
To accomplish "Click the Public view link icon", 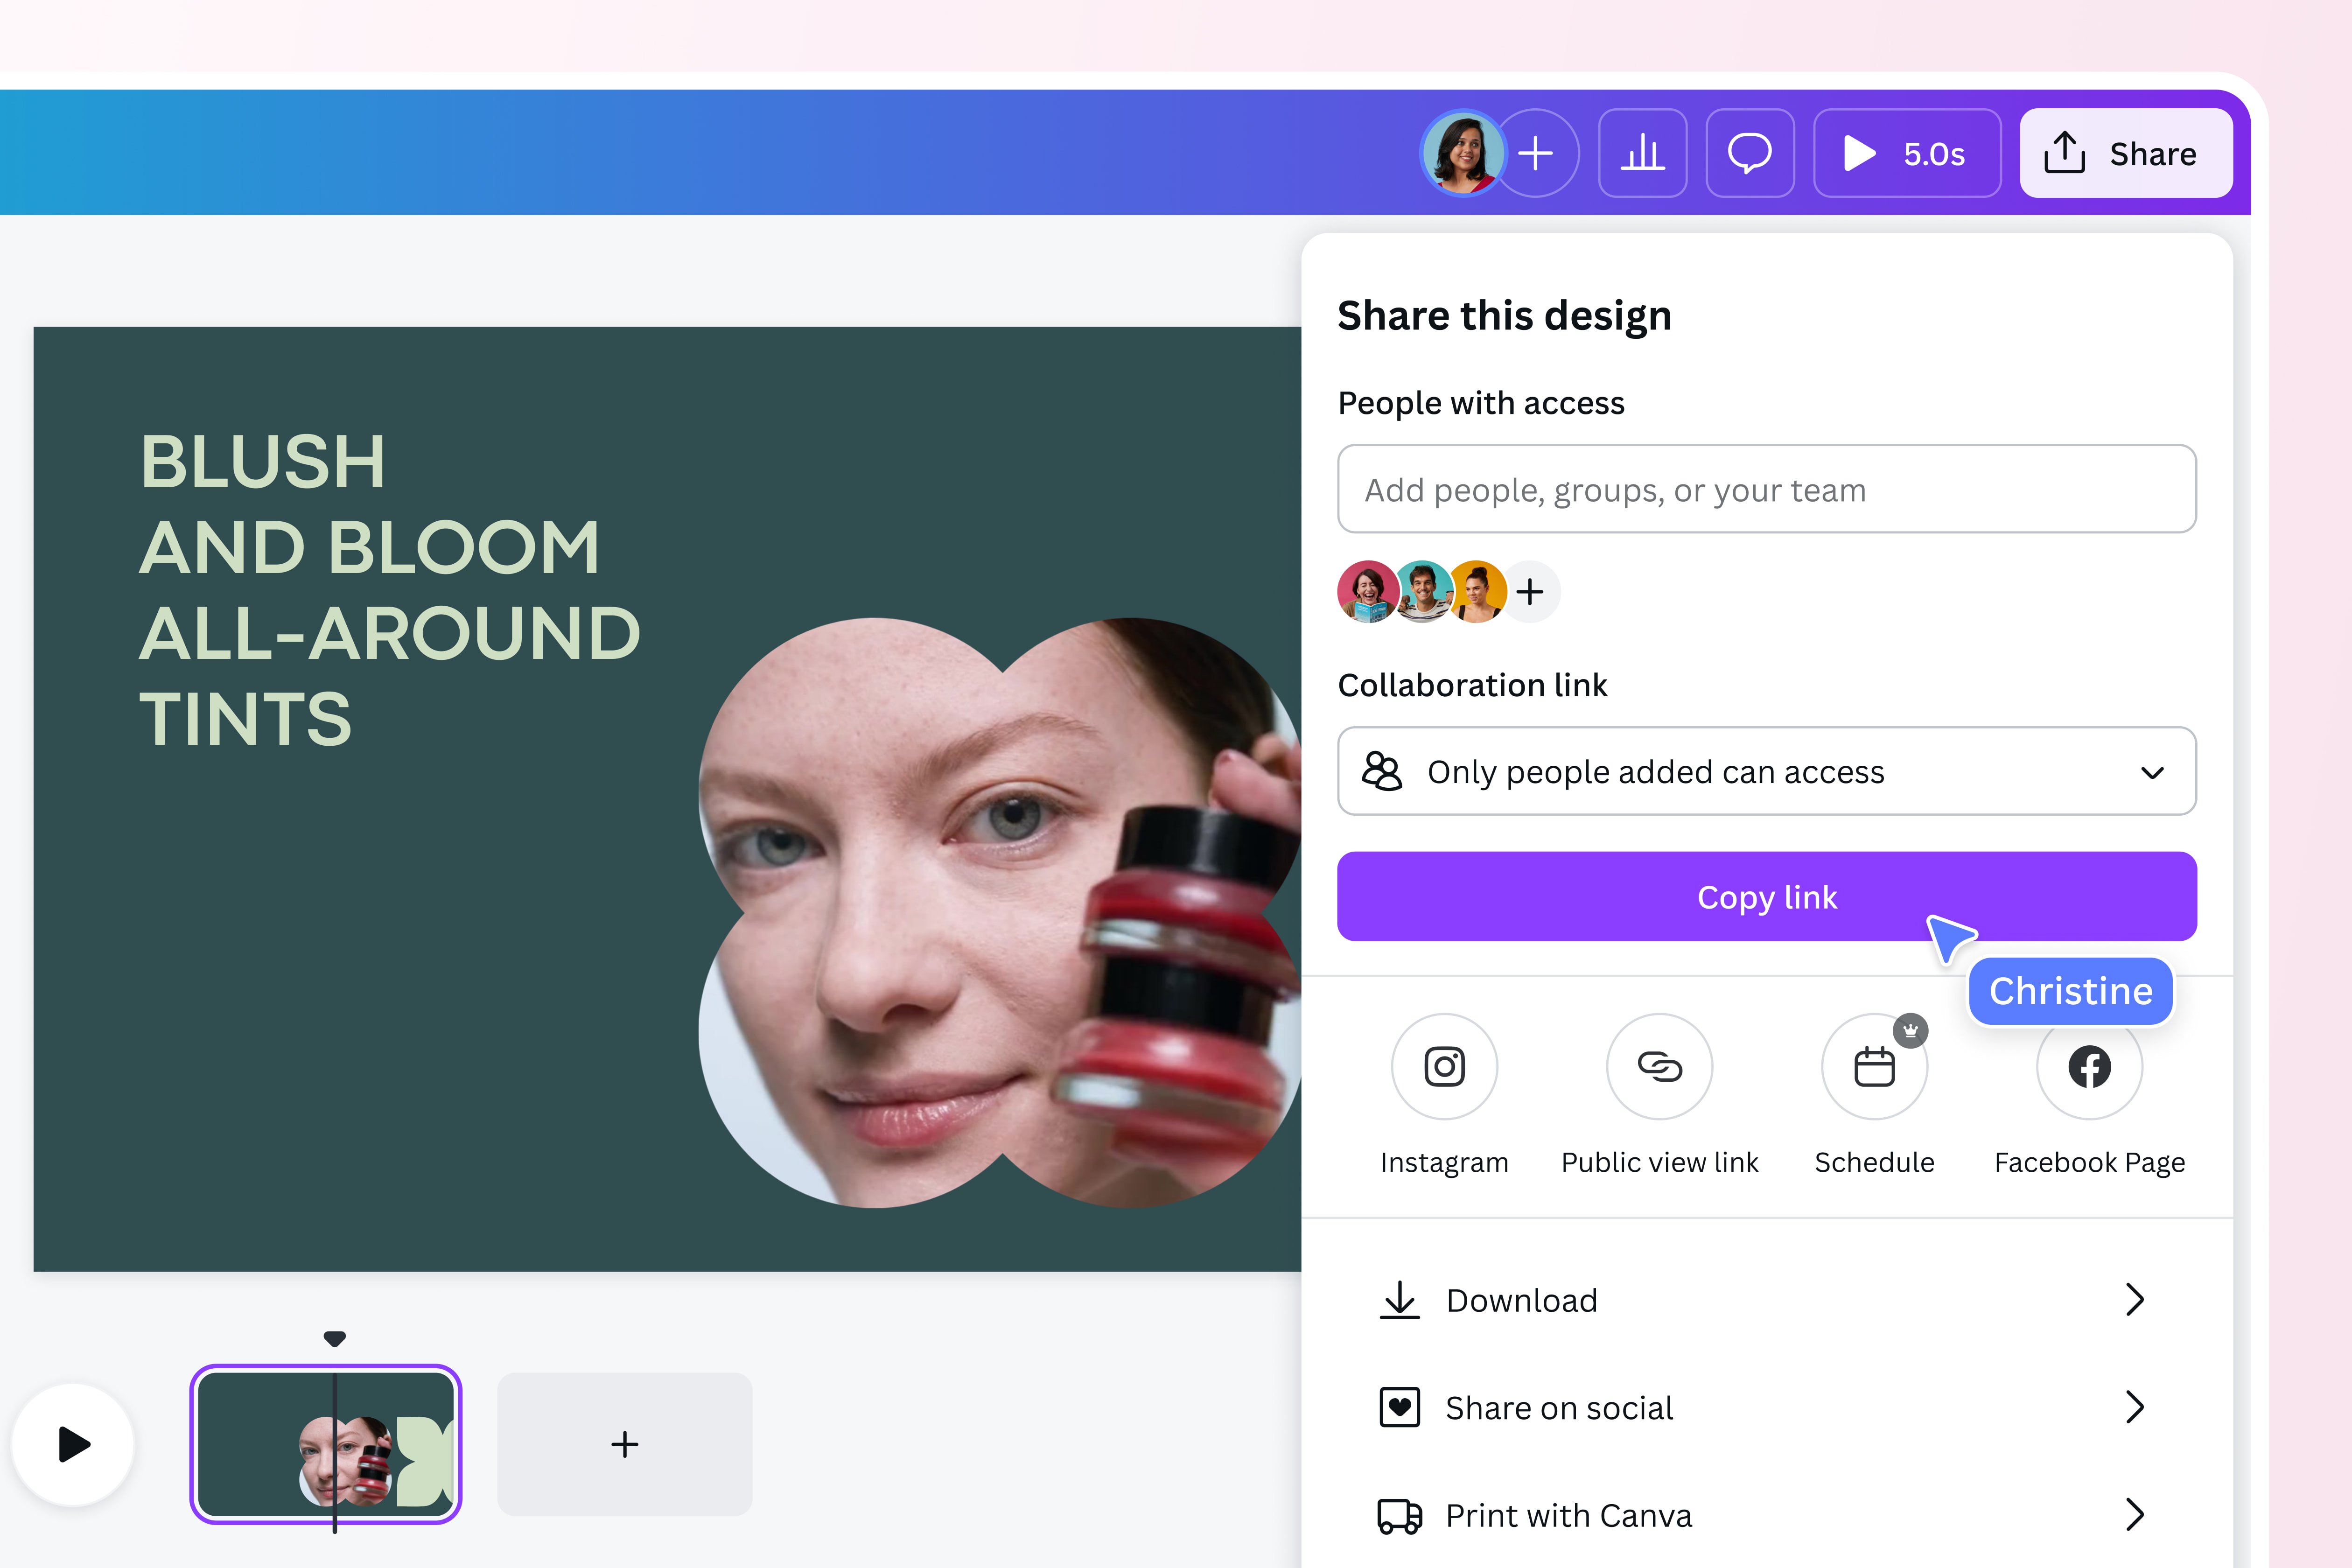I will click(1659, 1066).
